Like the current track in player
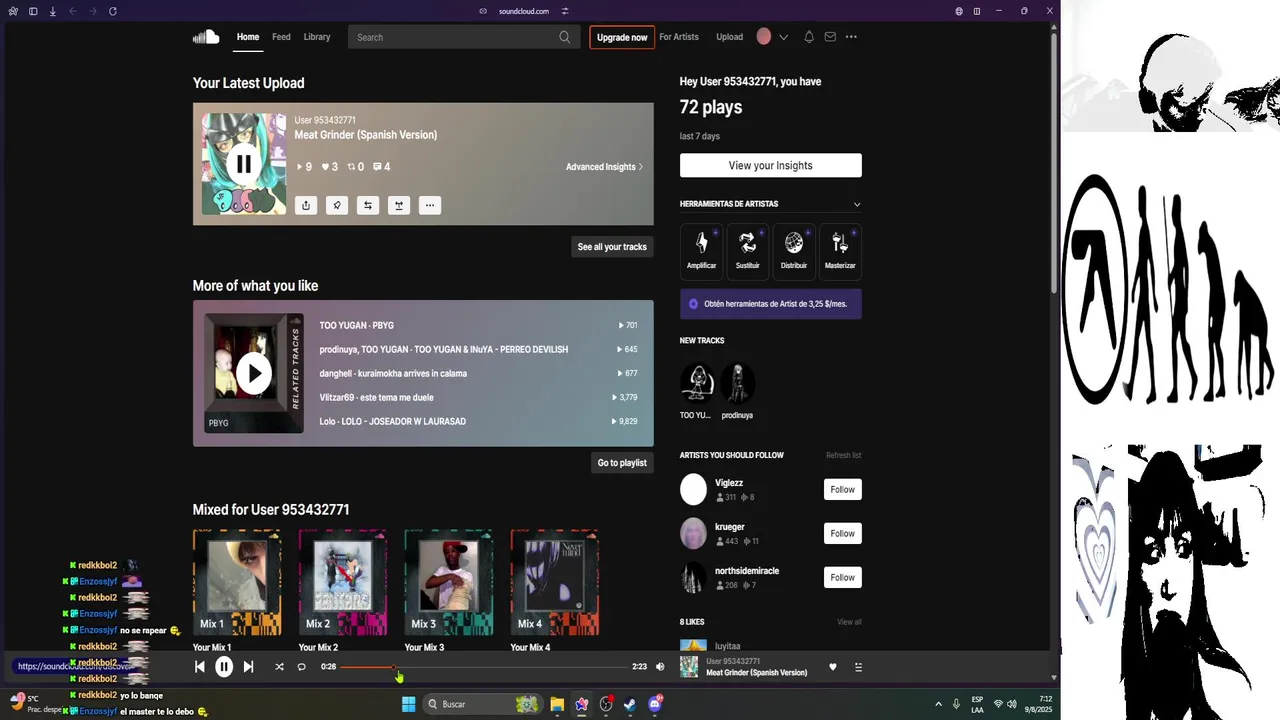 coord(832,667)
